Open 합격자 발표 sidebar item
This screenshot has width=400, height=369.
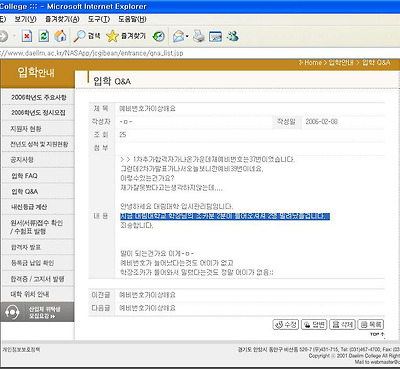26,247
